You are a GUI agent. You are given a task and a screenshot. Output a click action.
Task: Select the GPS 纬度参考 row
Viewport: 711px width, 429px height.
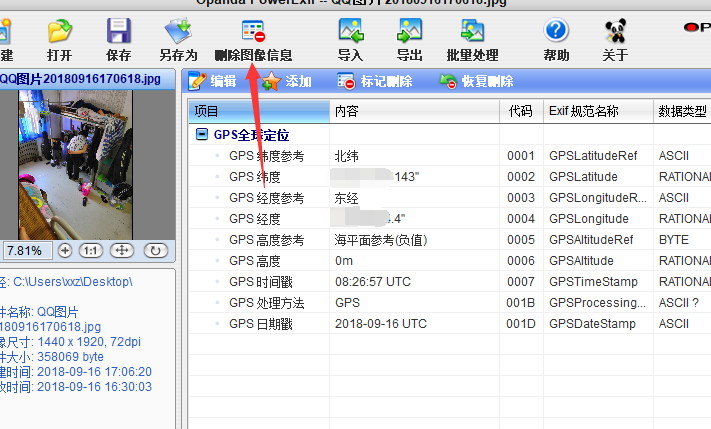coord(450,156)
